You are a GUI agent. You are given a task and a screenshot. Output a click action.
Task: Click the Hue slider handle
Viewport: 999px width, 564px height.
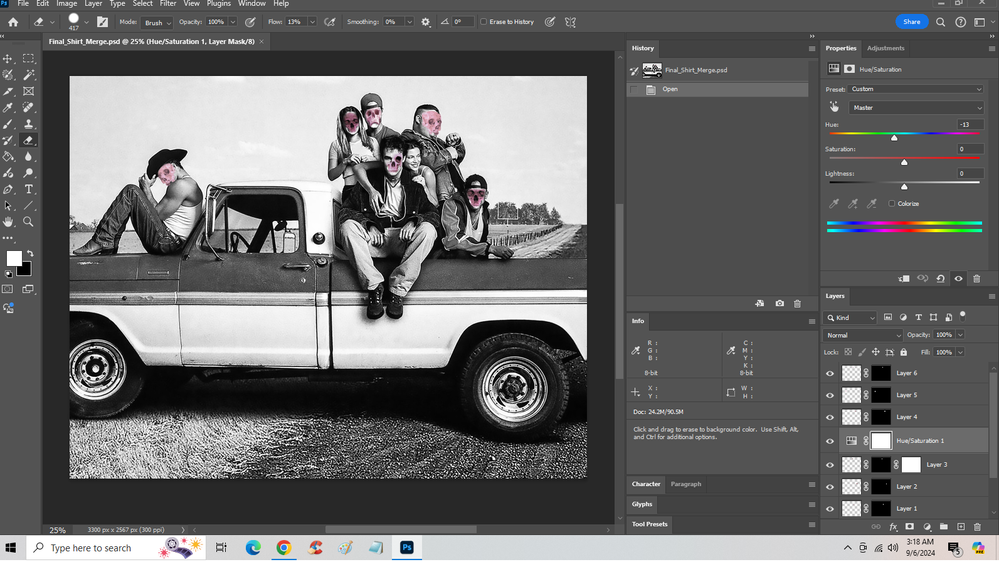(894, 137)
